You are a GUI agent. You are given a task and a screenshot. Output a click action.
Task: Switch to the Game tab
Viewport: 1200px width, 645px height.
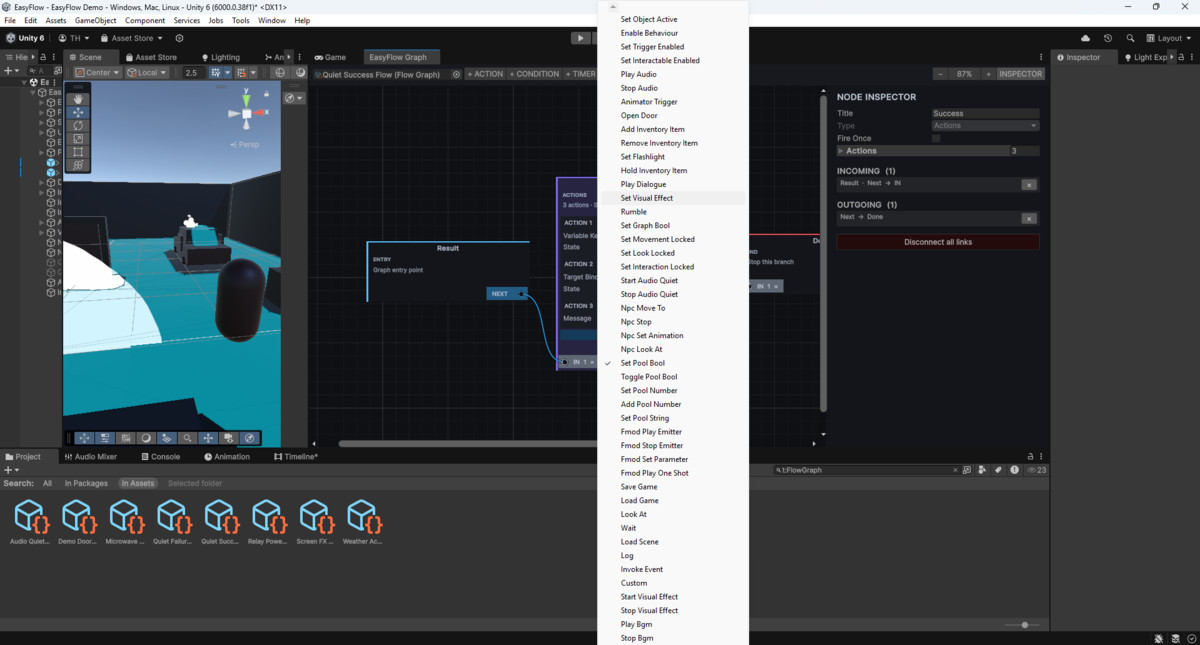point(330,57)
